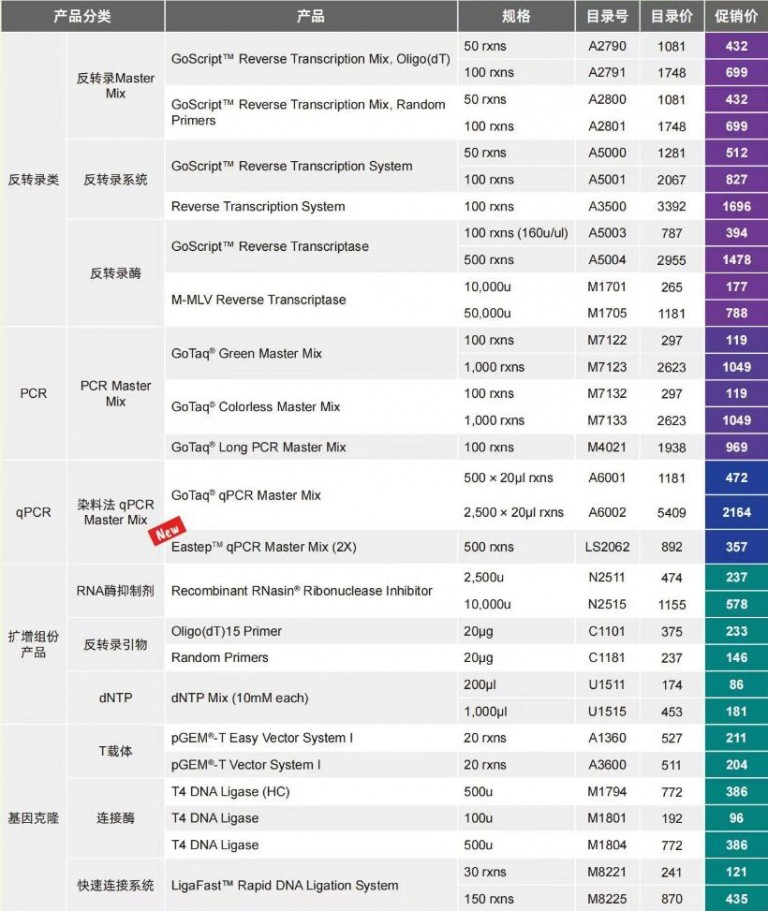Select catalog number A2801
The image size is (768, 911).
point(607,126)
